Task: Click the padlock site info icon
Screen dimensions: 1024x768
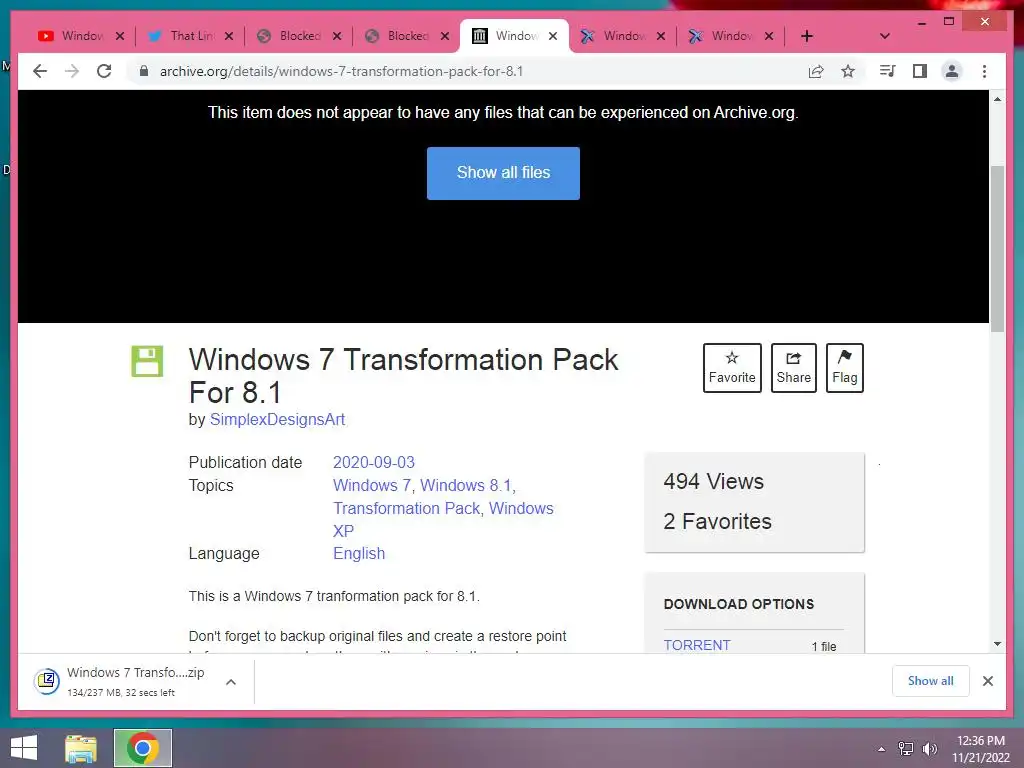Action: point(144,71)
